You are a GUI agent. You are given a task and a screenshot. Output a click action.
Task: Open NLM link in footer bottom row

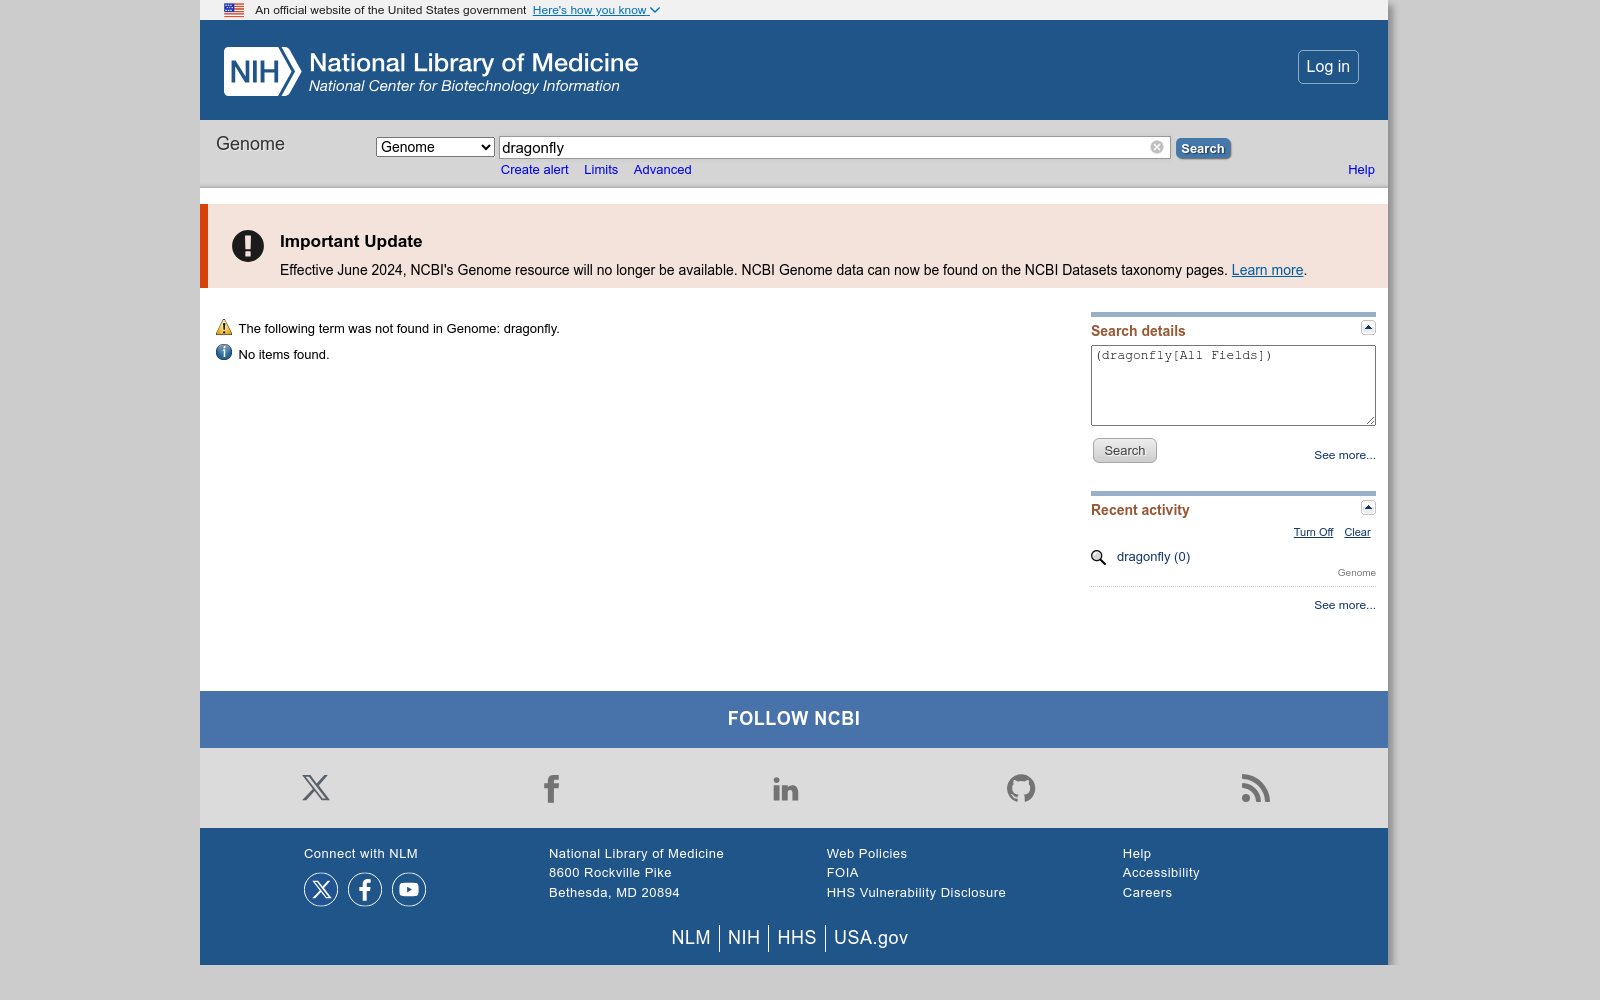(691, 938)
